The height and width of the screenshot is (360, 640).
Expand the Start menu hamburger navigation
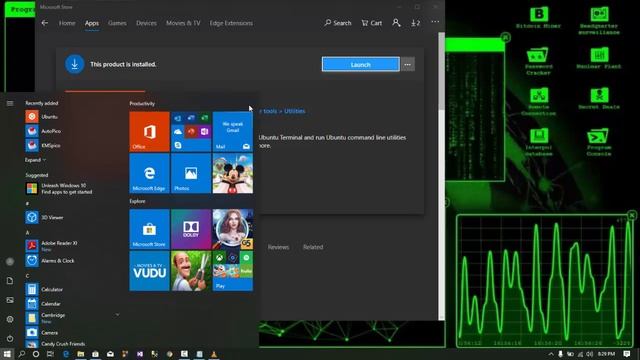coord(10,104)
